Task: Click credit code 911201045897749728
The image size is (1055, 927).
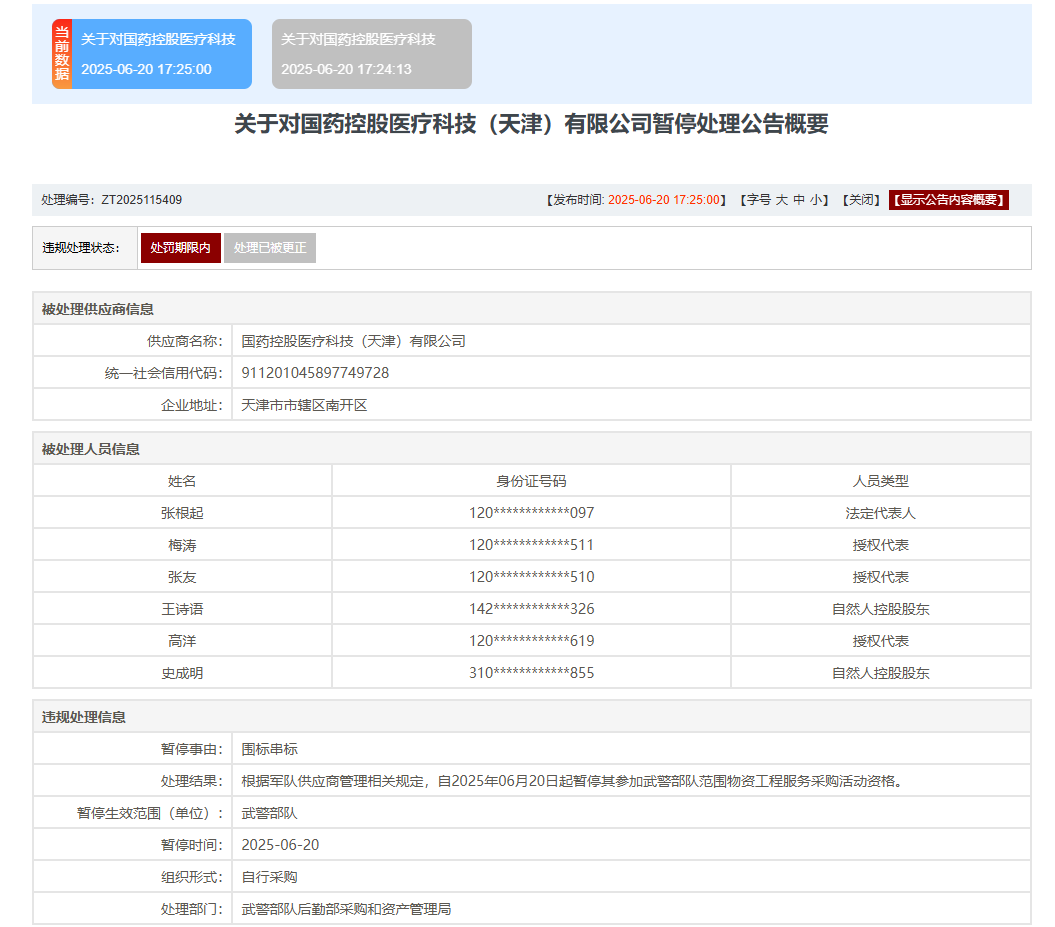Action: [315, 373]
